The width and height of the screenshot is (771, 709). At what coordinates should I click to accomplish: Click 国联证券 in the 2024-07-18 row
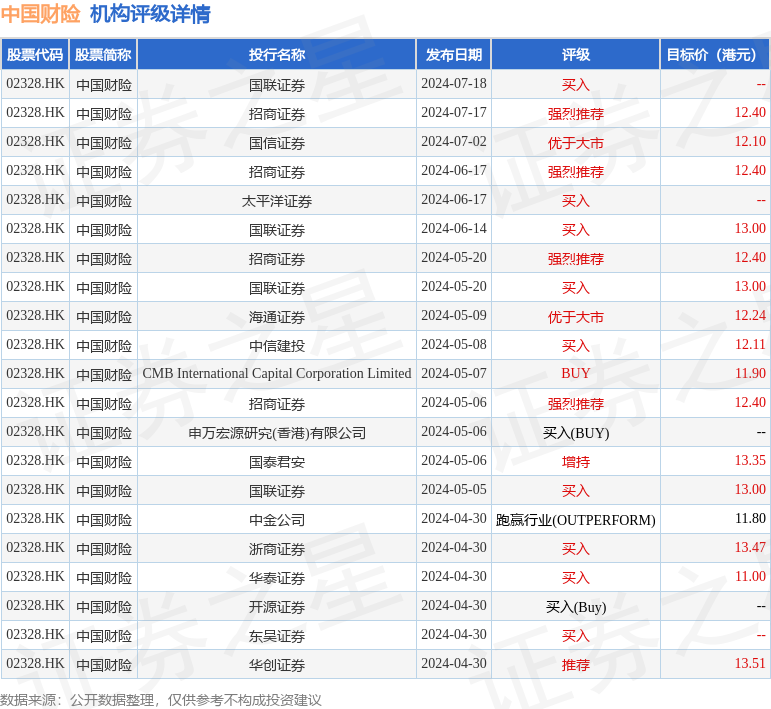tap(277, 85)
